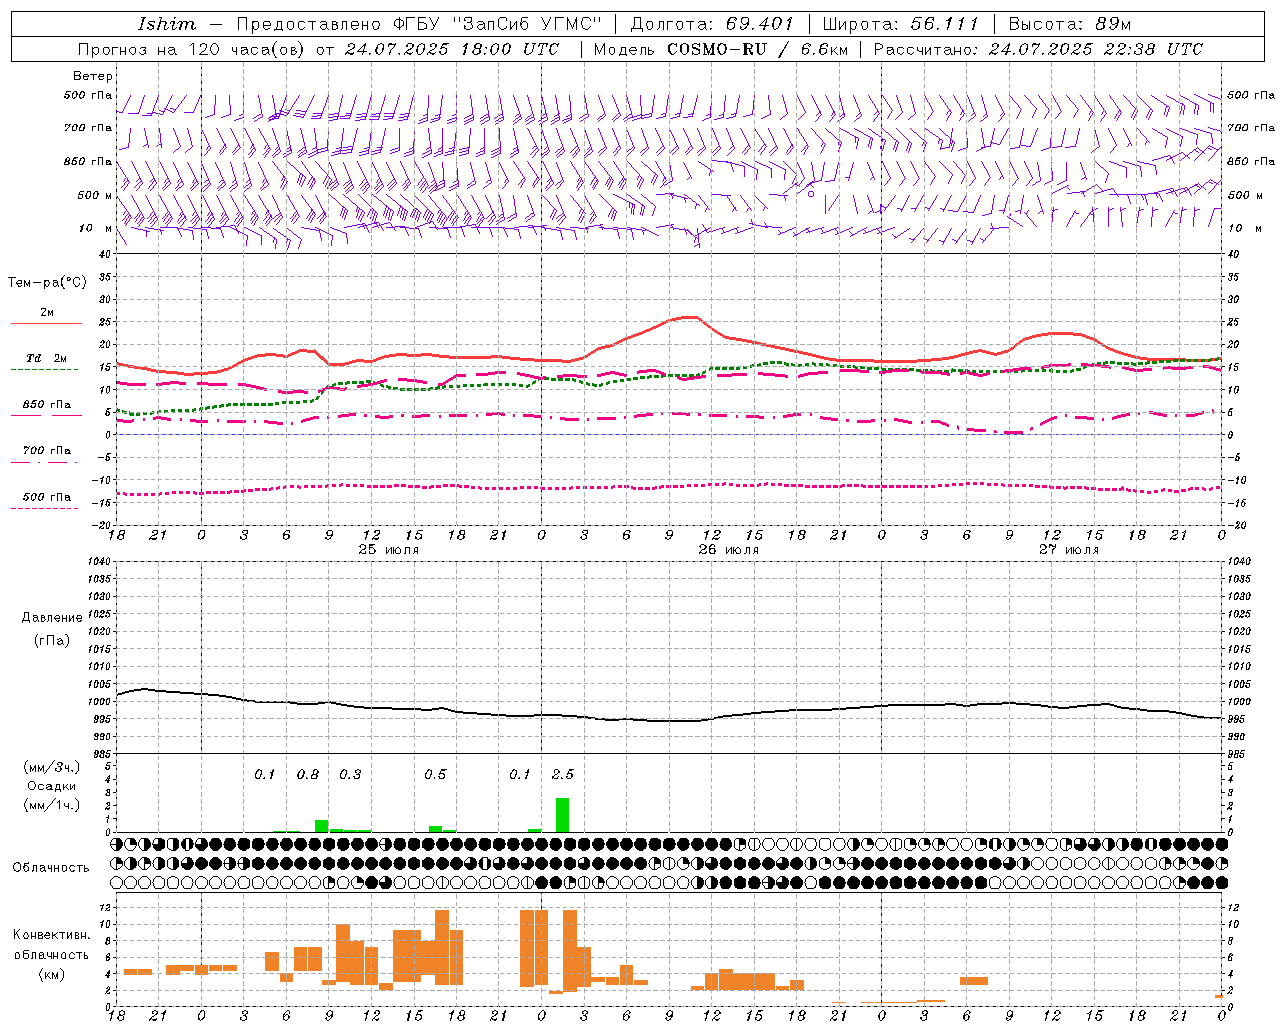Image resolution: width=1280 pixels, height=1024 pixels.
Task: Click the 850 гПа temperature legend entry
Action: [x=46, y=405]
